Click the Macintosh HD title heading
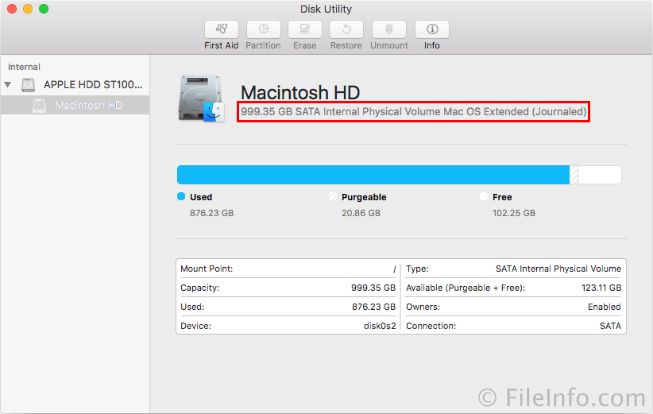The width and height of the screenshot is (653, 414). 300,92
